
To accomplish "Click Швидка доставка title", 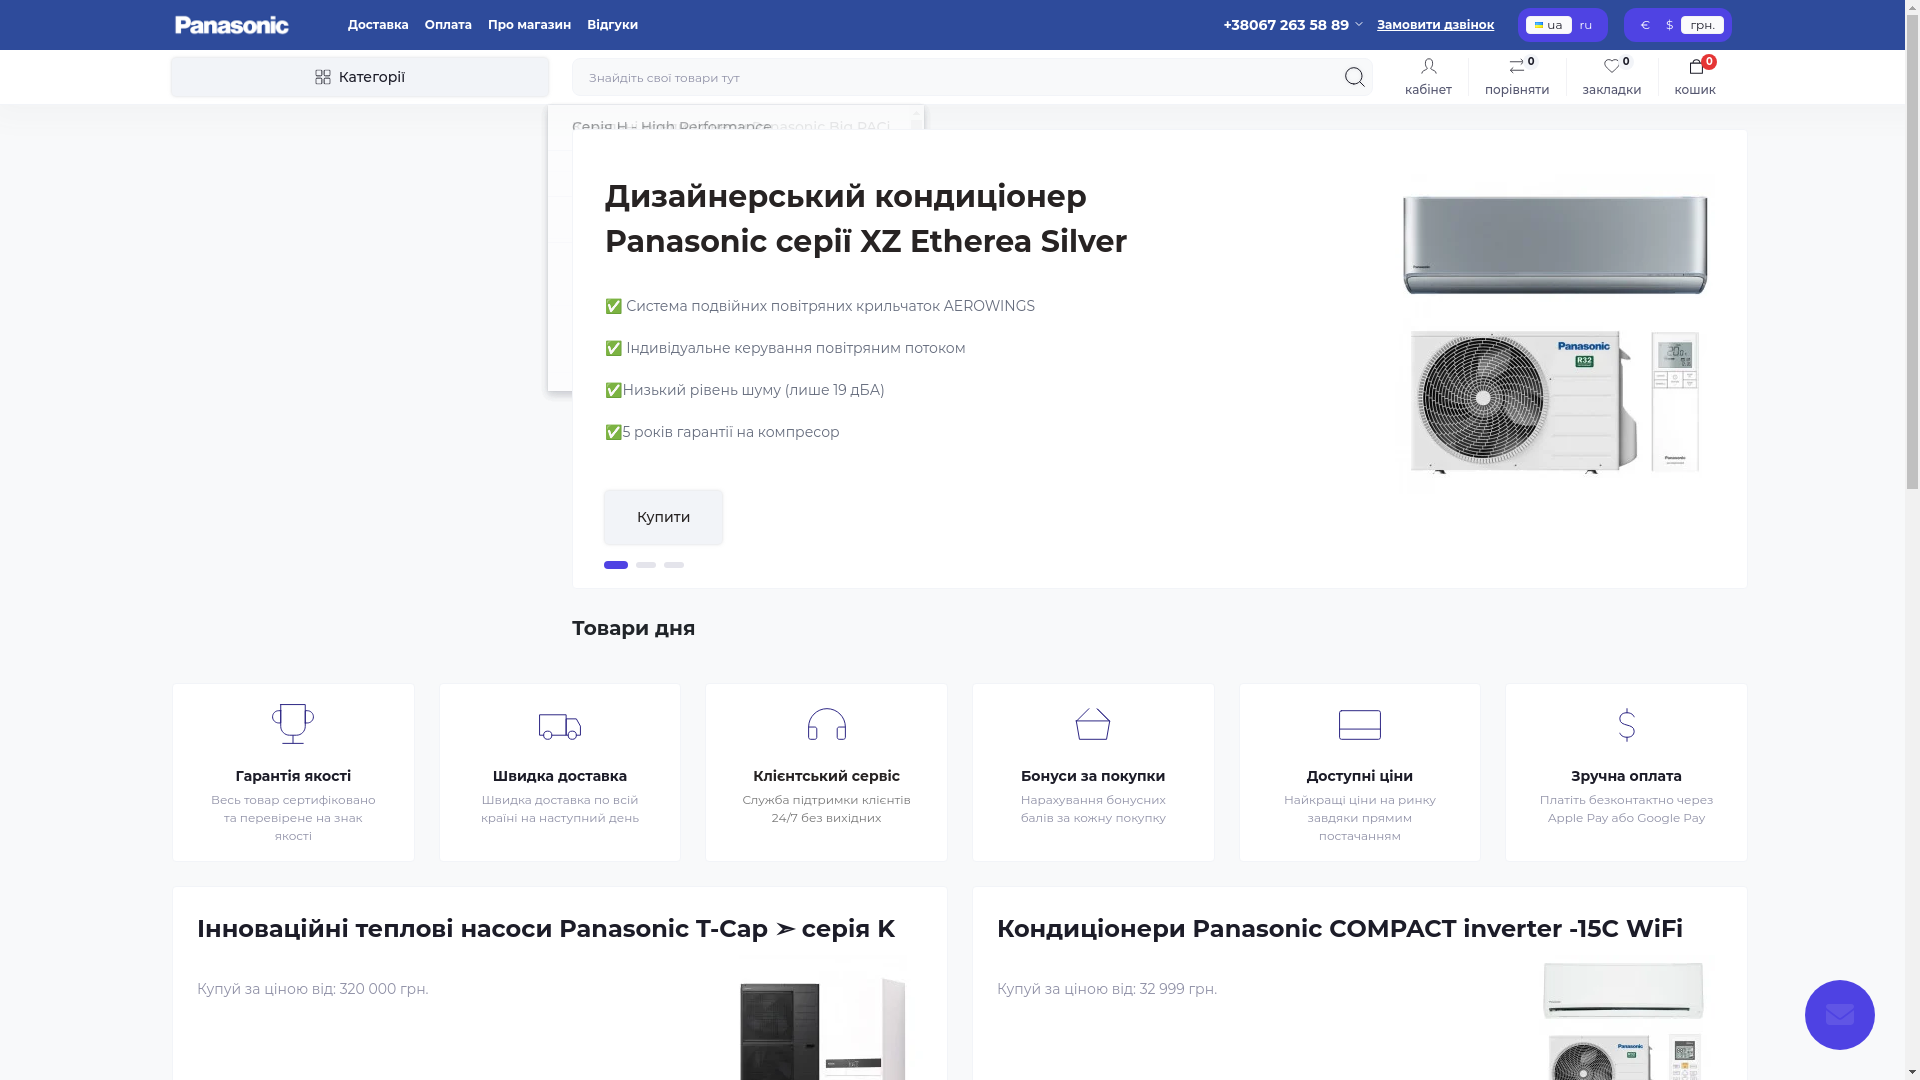I will click(560, 776).
